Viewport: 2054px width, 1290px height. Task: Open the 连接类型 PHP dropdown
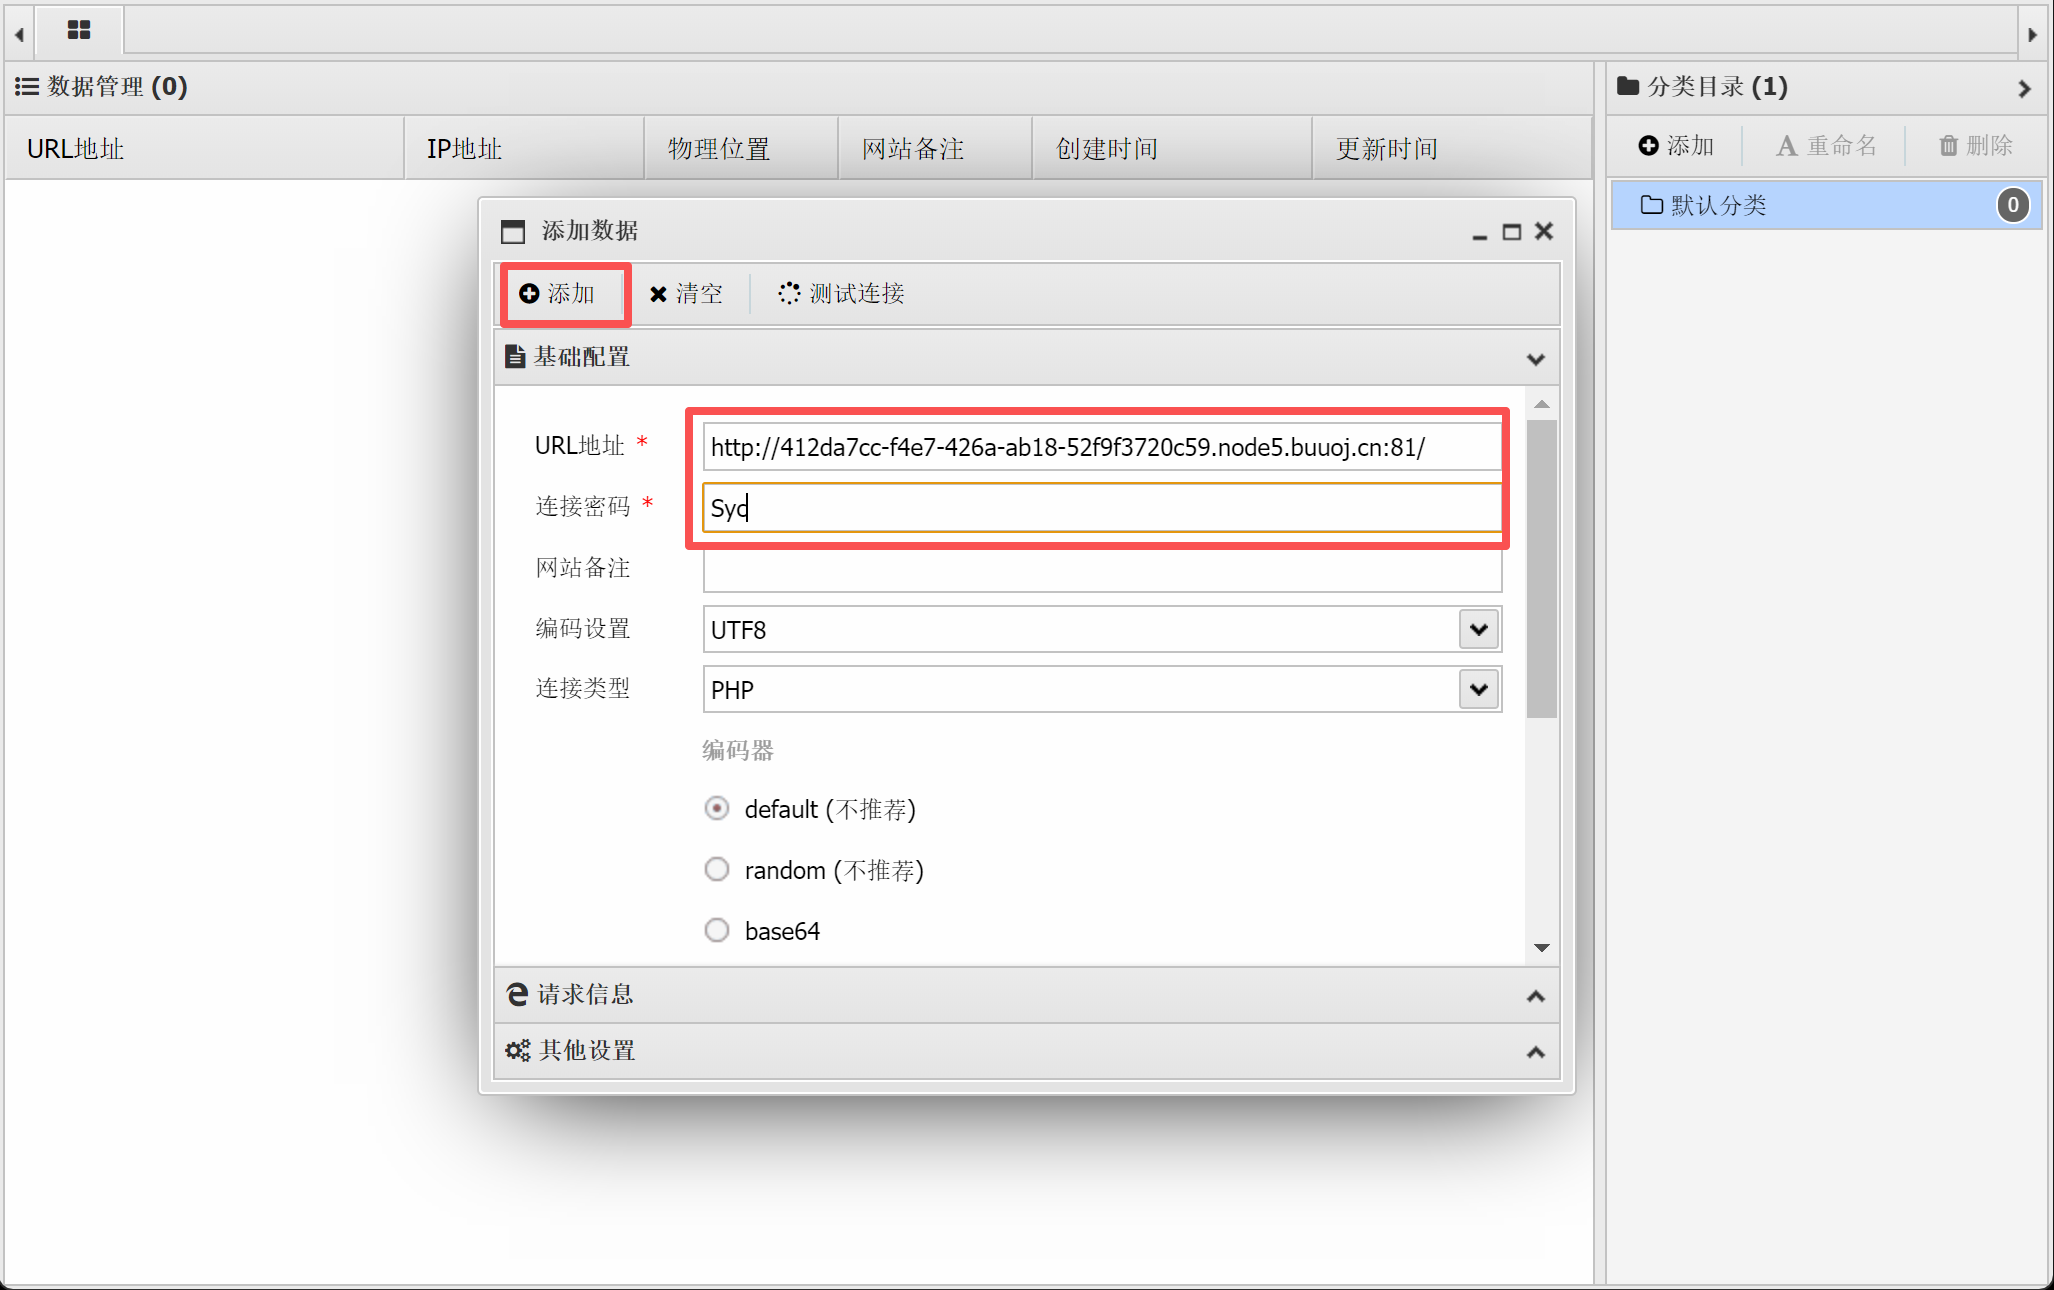(x=1479, y=690)
